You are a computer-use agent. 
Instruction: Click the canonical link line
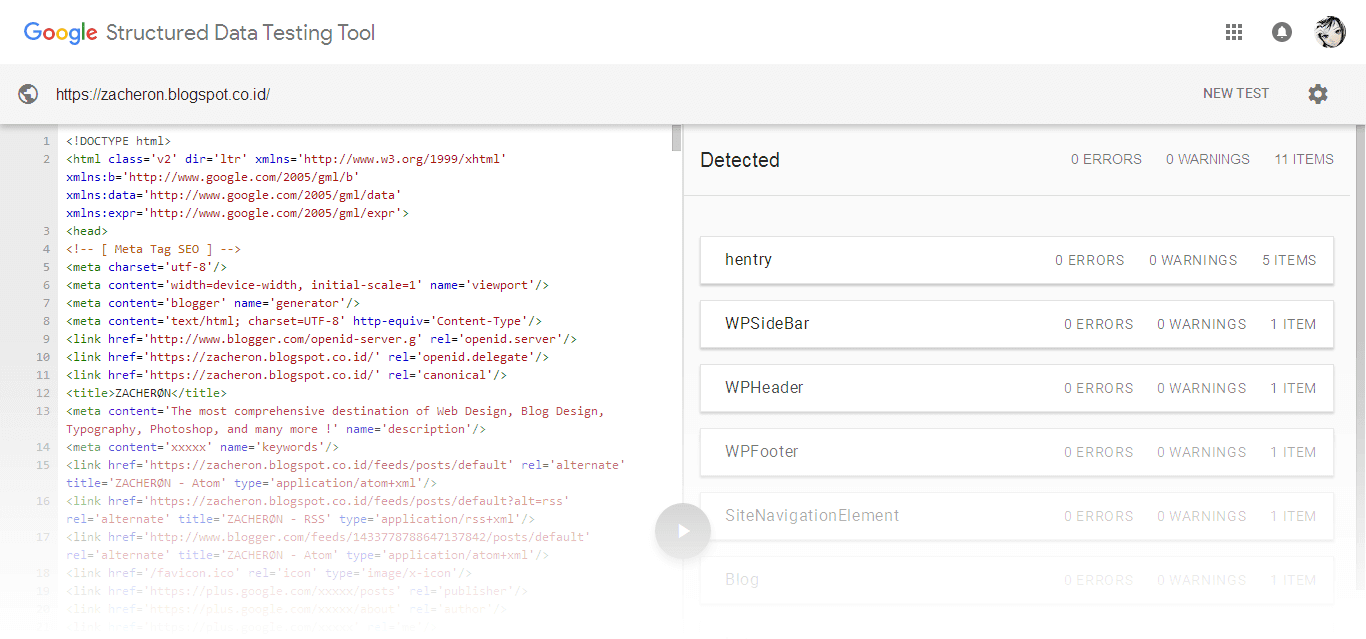click(287, 375)
